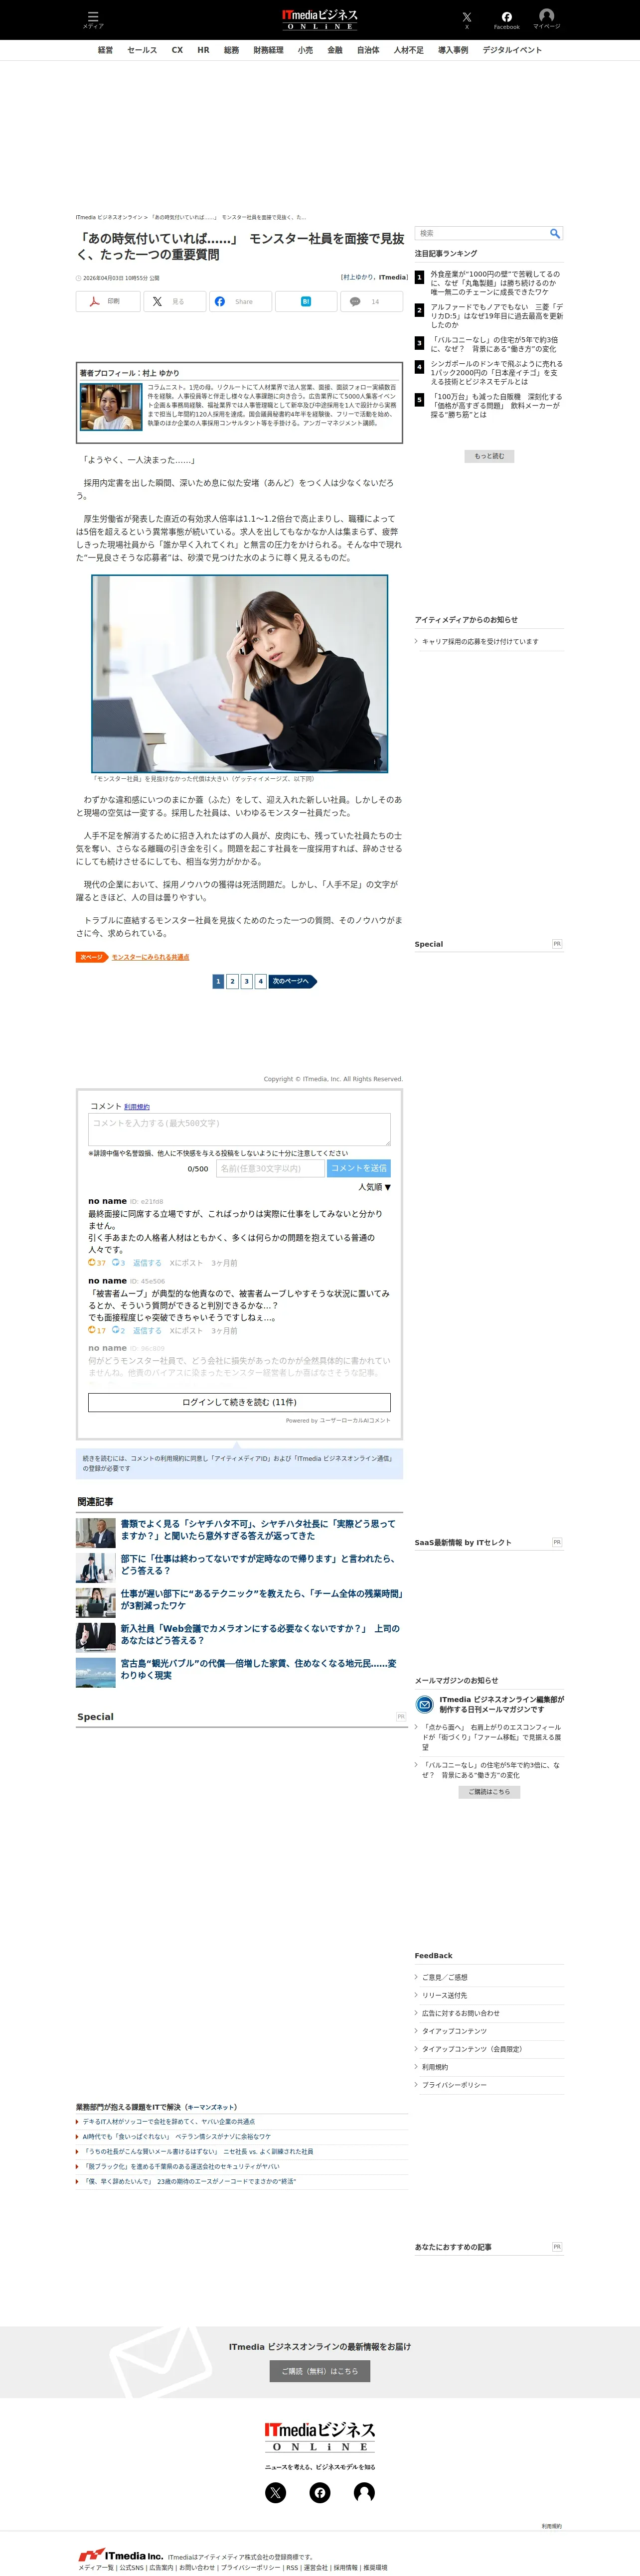Click the footer X social icon

pyautogui.click(x=275, y=2492)
